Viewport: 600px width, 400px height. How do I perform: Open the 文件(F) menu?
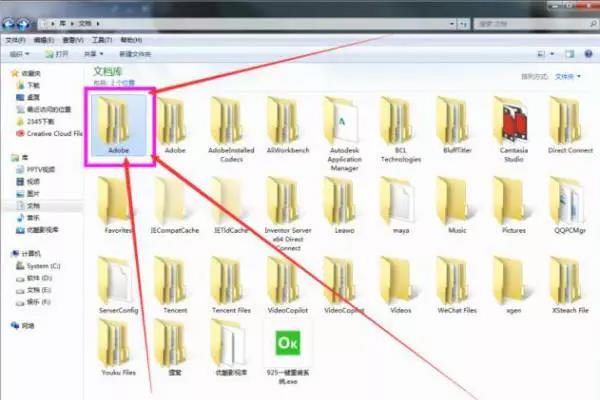pyautogui.click(x=15, y=40)
